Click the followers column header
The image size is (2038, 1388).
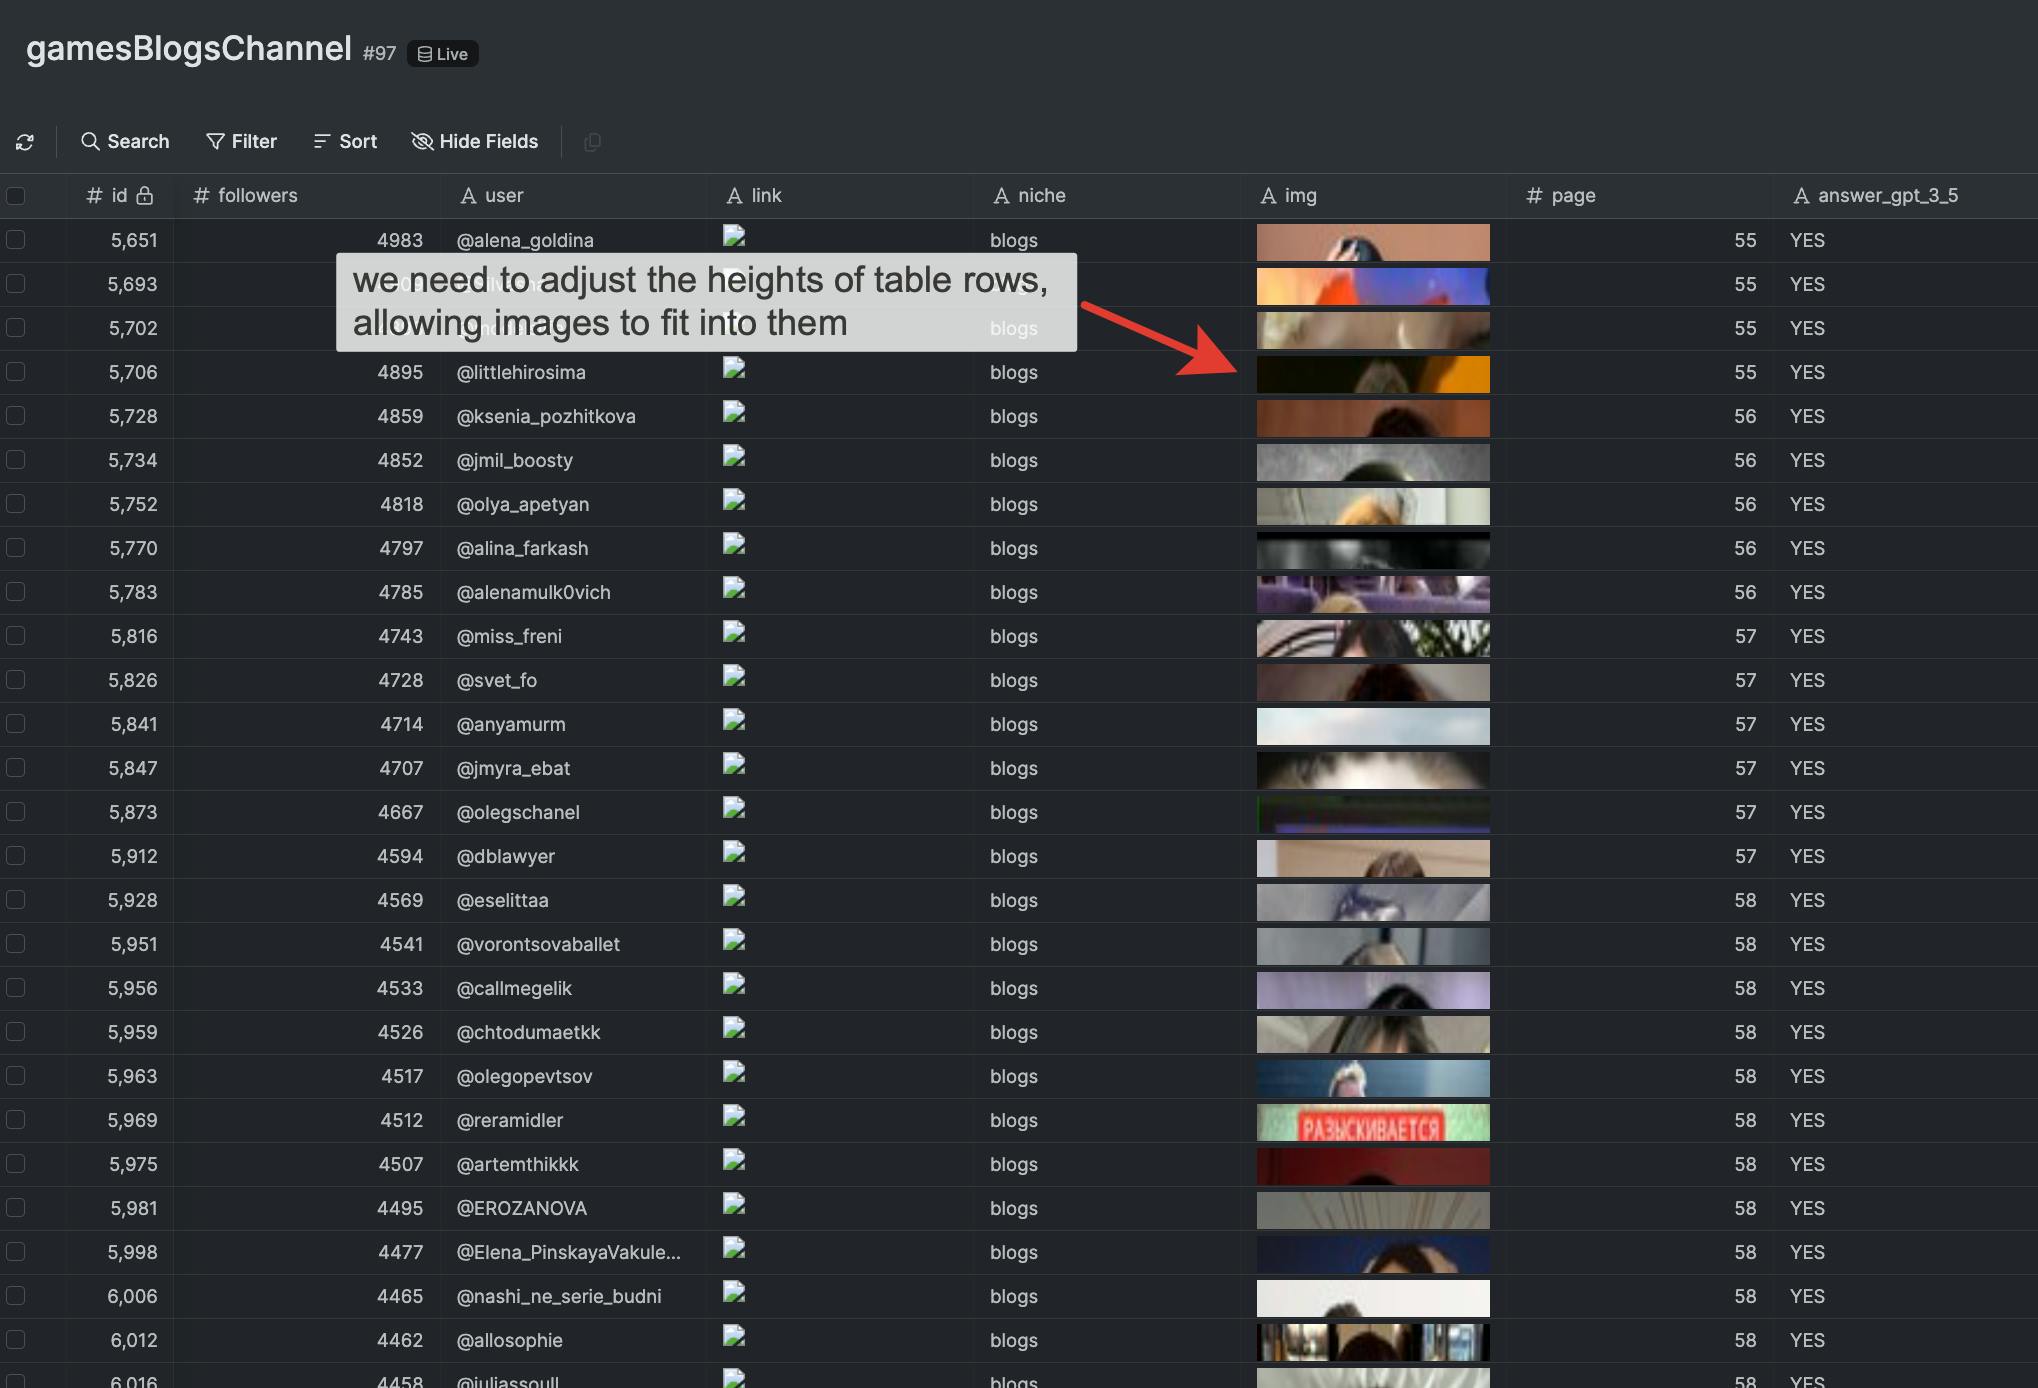pos(257,196)
